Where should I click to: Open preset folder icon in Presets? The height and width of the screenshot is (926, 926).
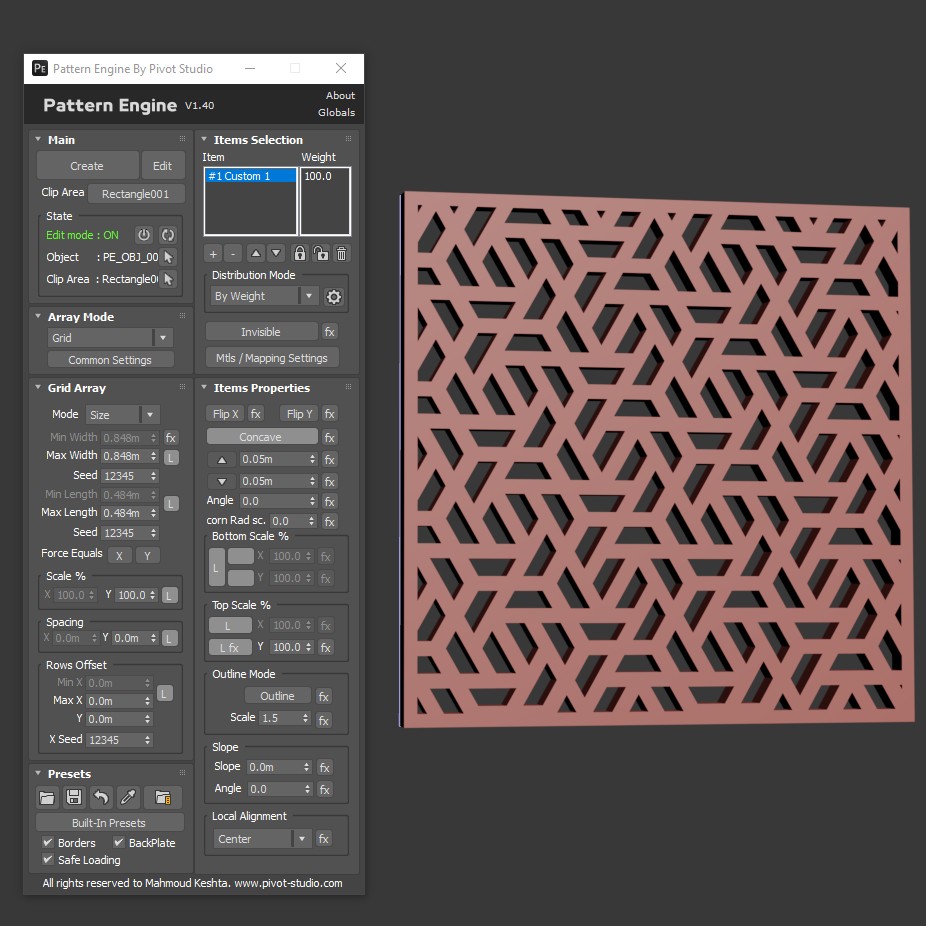click(x=47, y=798)
